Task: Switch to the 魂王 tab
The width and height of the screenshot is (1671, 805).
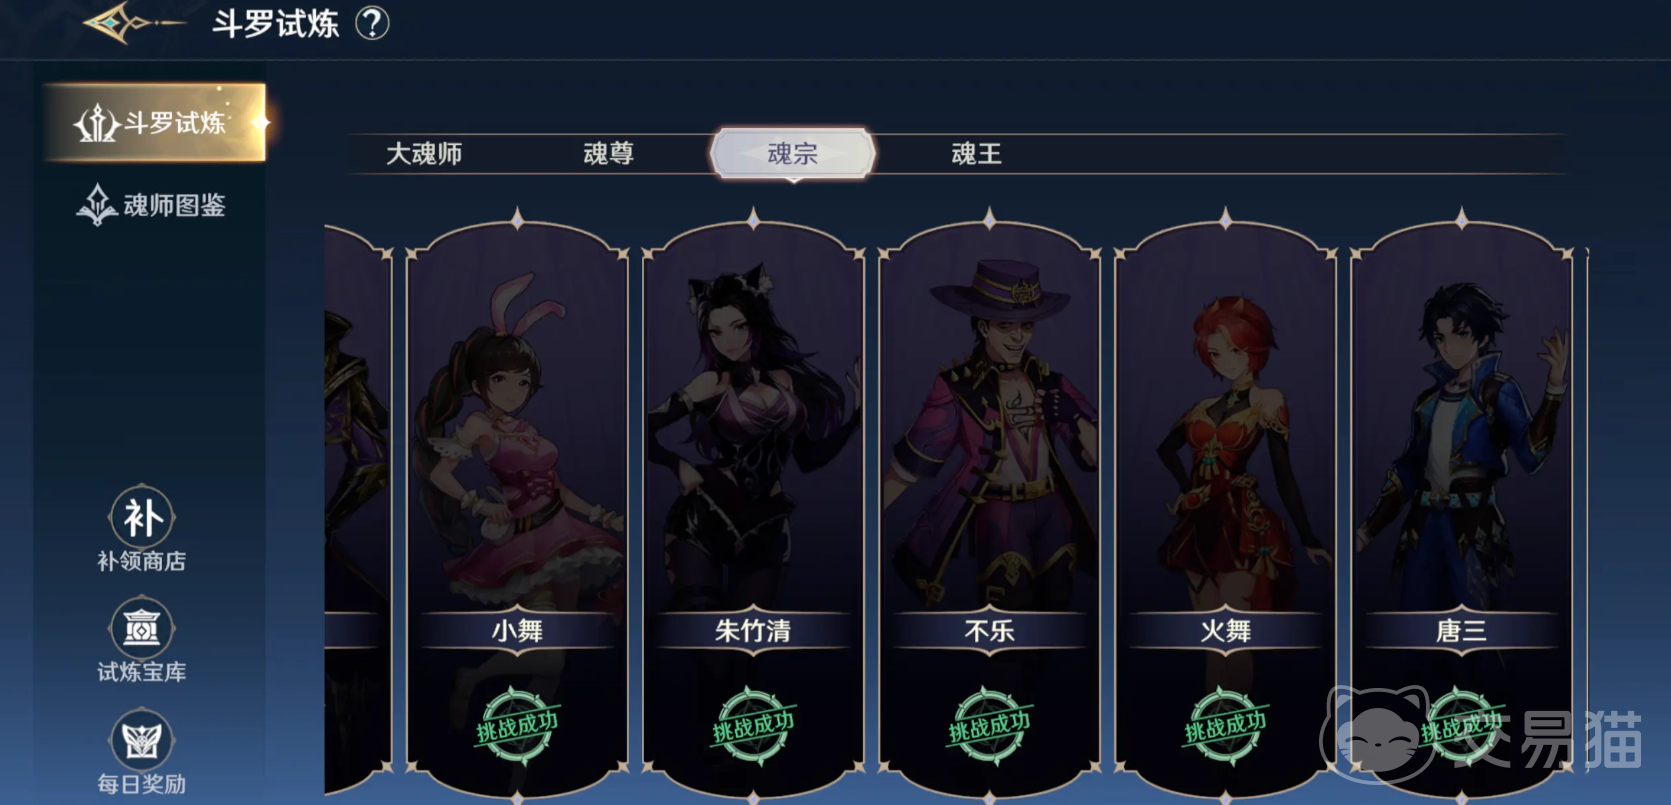Action: tap(976, 154)
